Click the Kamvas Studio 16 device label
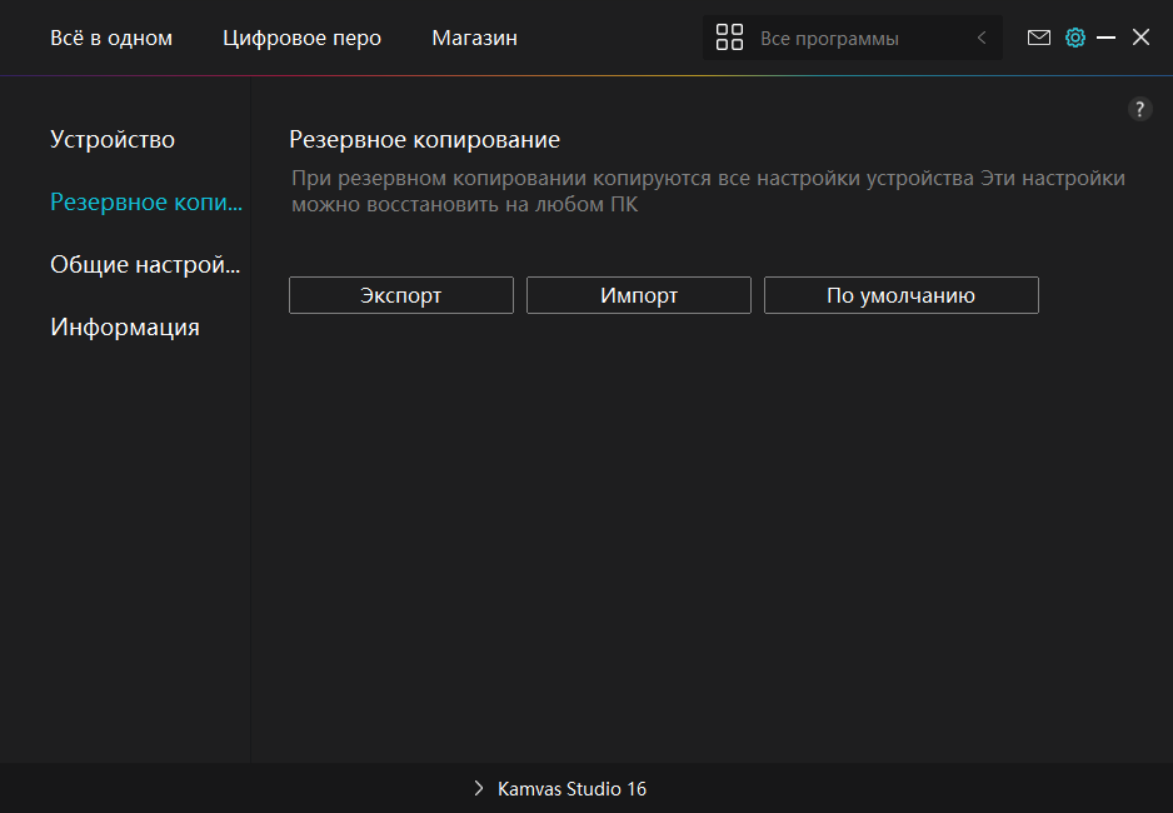 click(x=572, y=789)
